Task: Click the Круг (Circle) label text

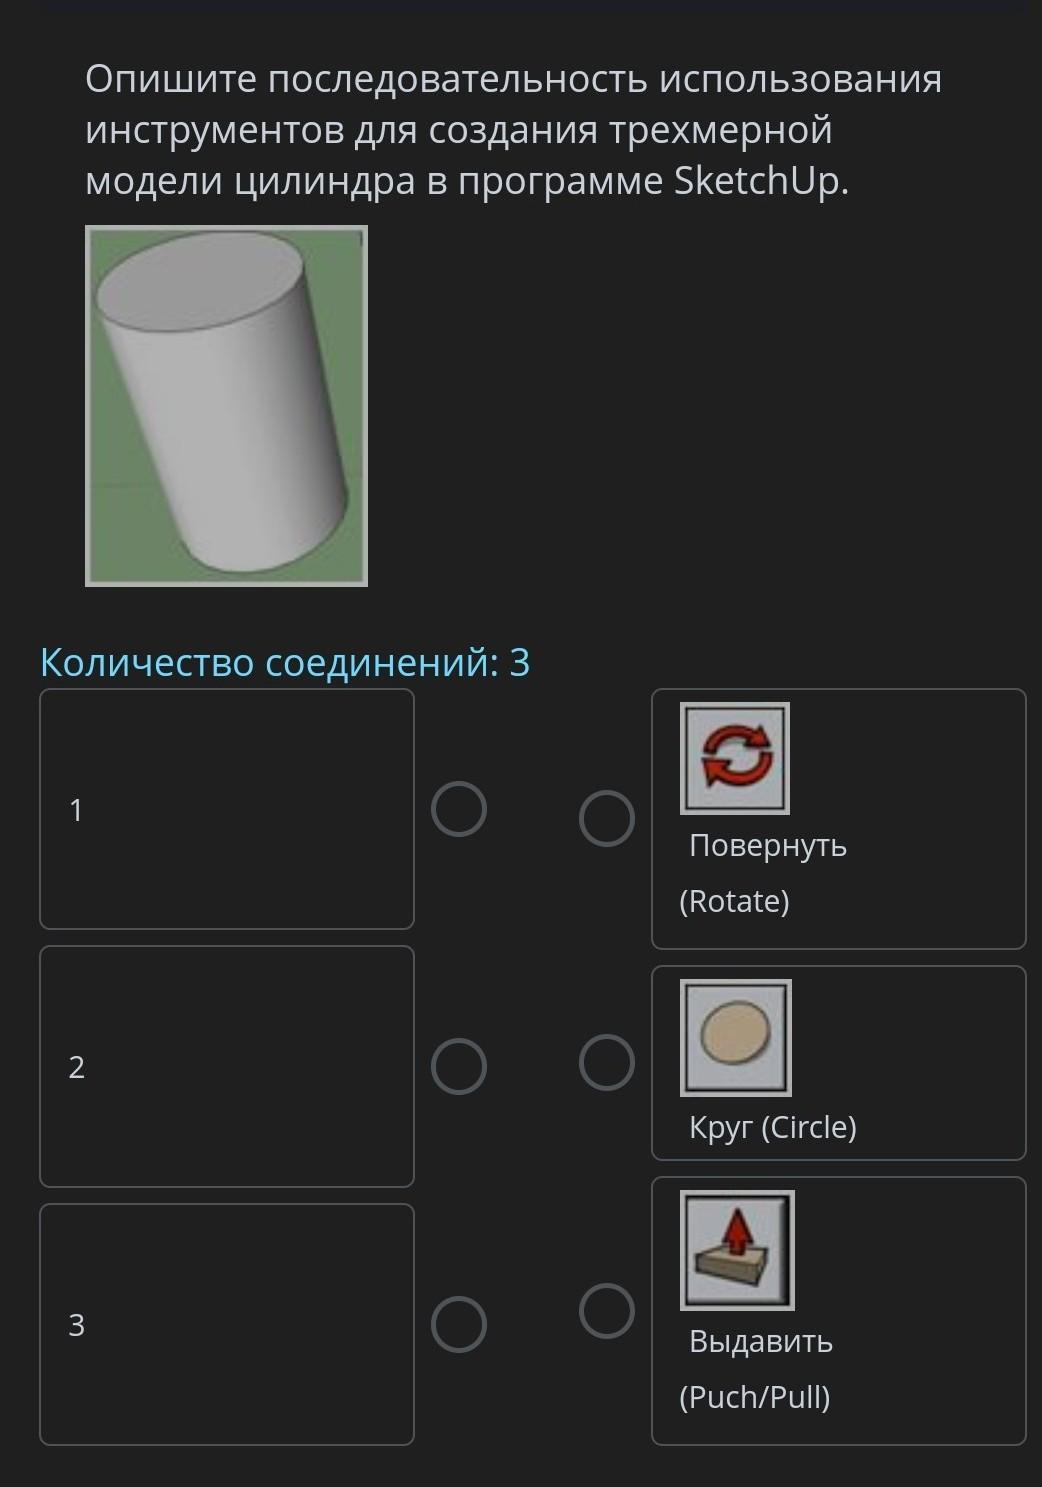Action: tap(773, 1127)
